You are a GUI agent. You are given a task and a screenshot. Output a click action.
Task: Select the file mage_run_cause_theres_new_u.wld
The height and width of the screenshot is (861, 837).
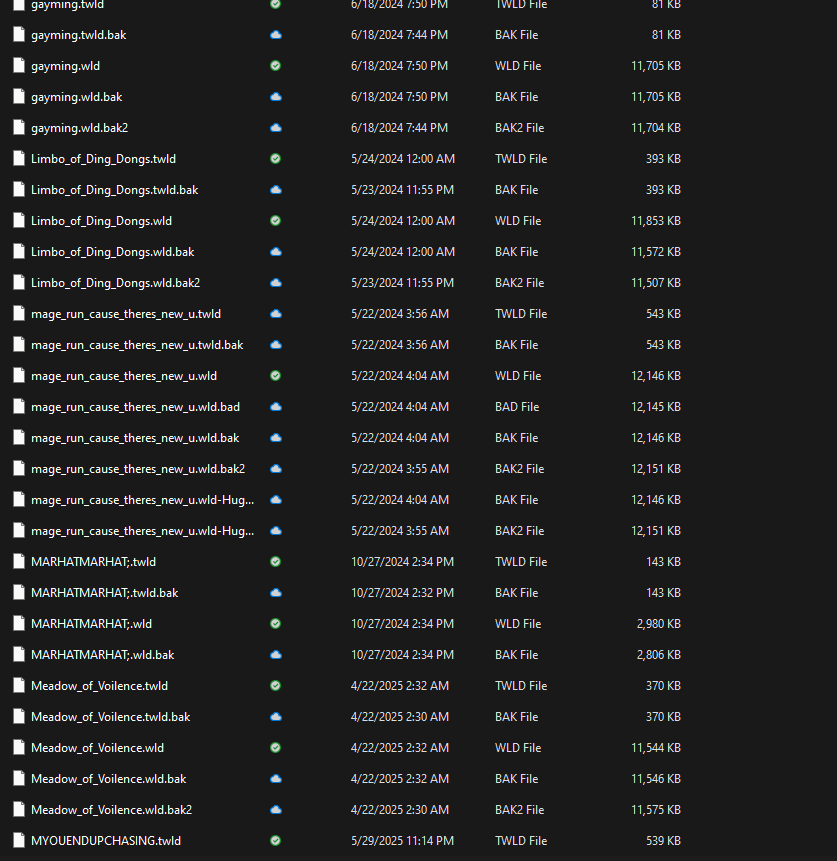coord(124,376)
